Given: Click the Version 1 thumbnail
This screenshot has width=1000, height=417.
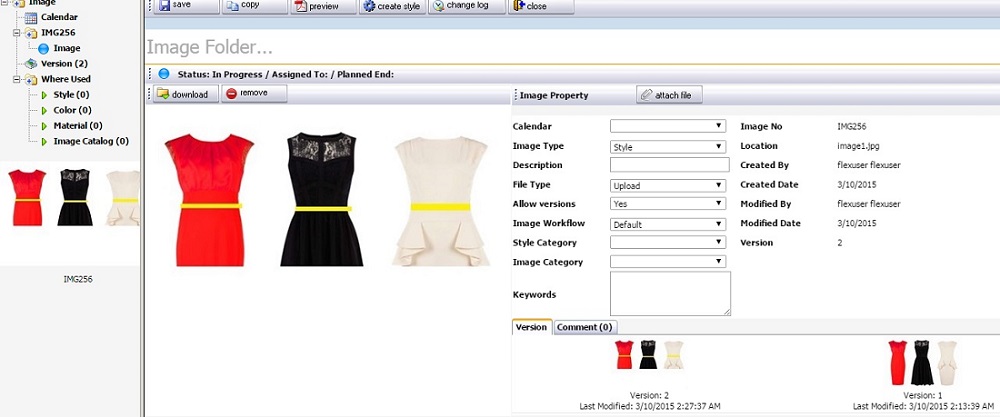Looking at the screenshot, I should (x=923, y=362).
